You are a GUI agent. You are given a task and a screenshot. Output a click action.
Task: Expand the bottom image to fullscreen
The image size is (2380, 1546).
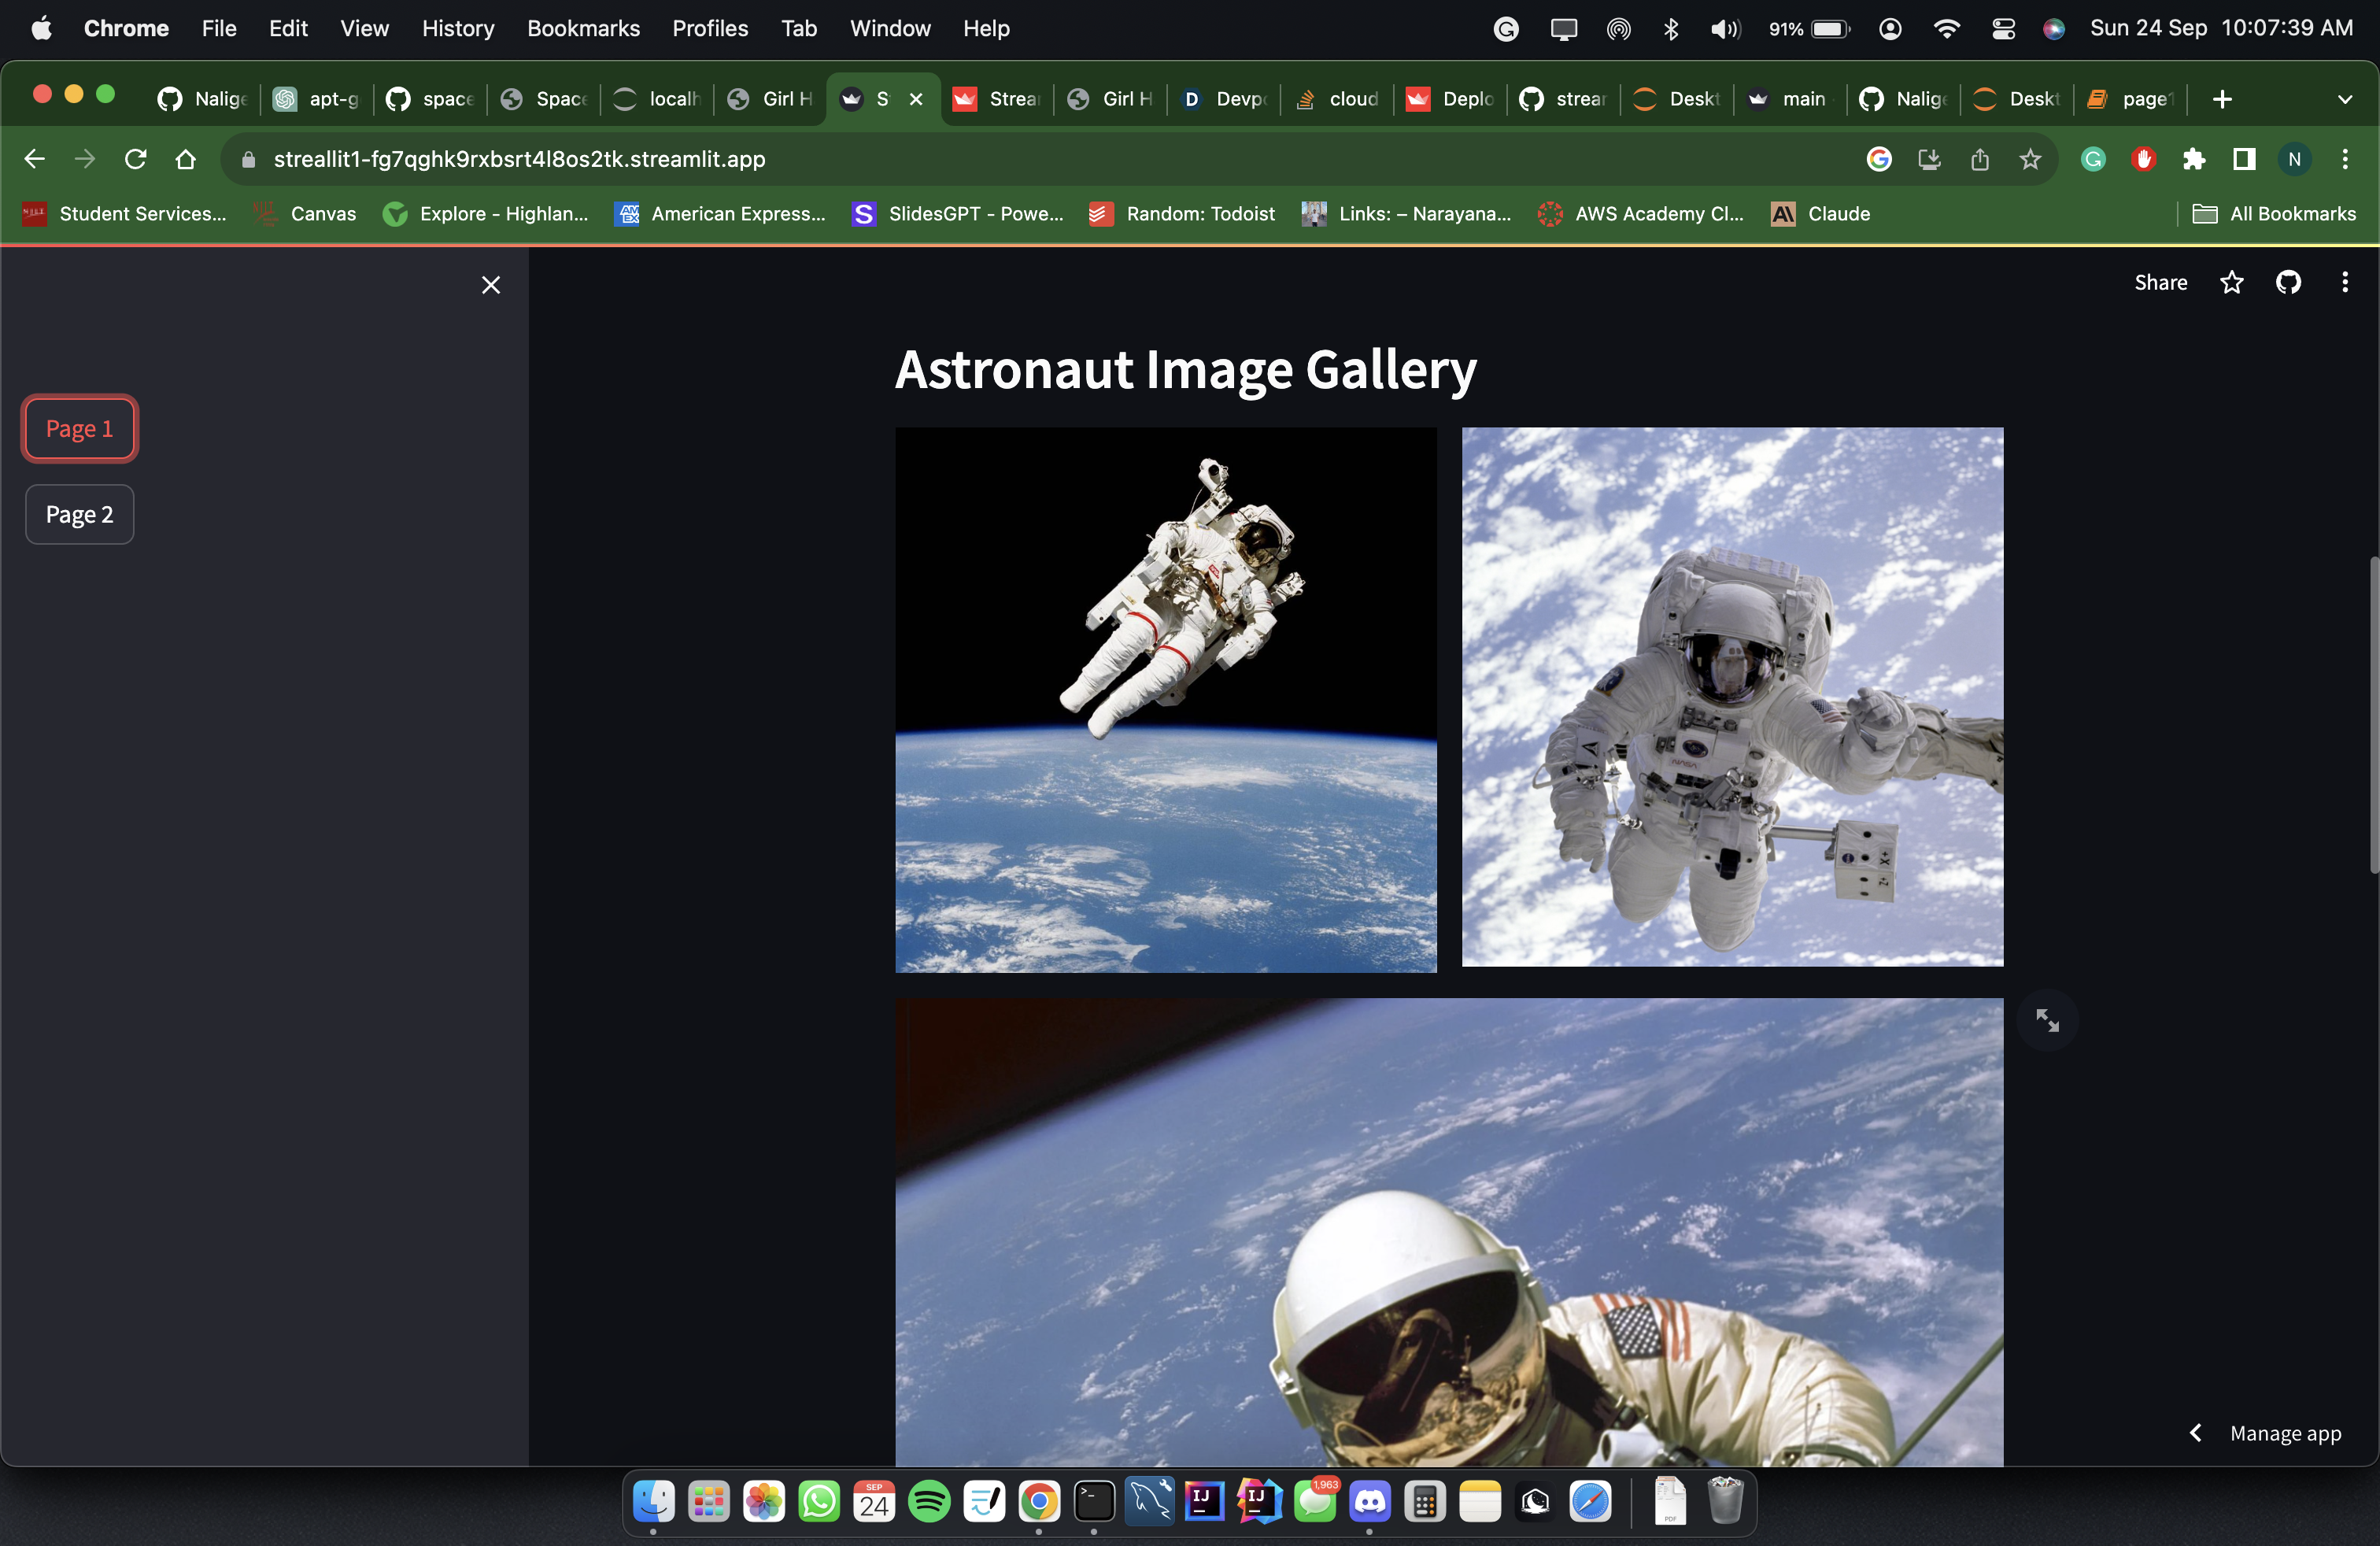pyautogui.click(x=2047, y=1020)
